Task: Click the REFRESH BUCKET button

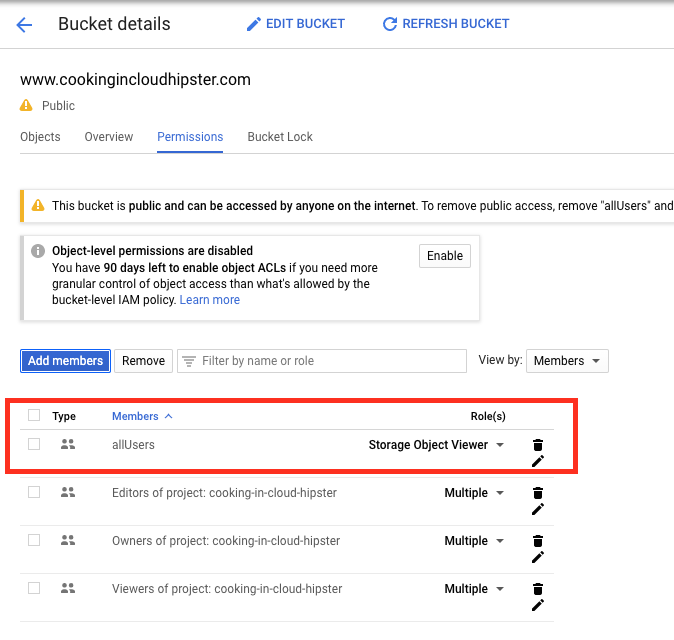Action: tap(446, 24)
